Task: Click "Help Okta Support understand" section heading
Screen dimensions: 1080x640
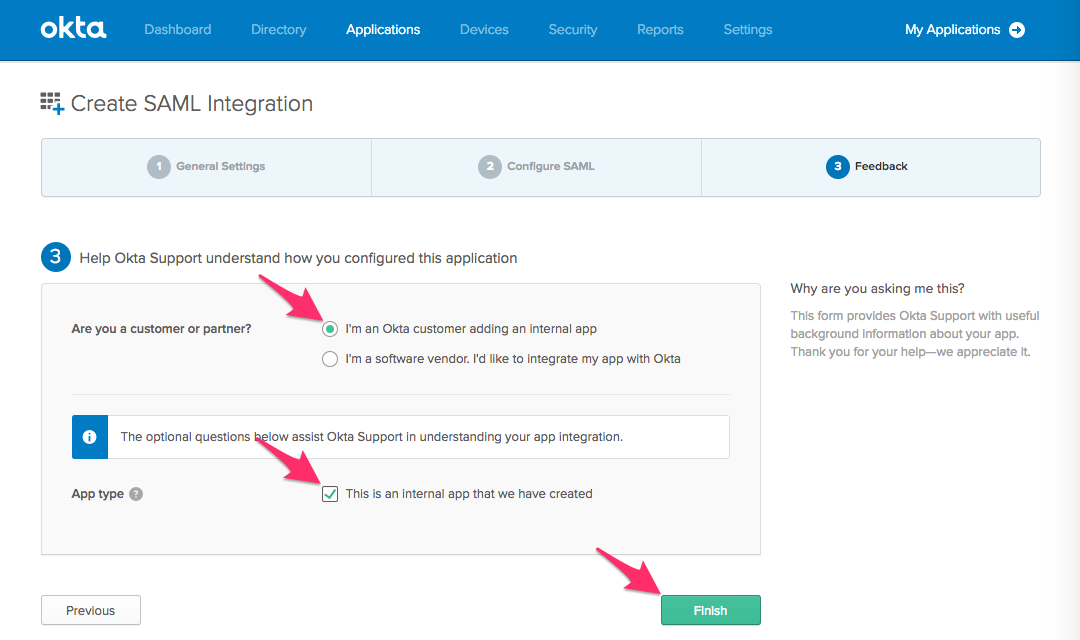Action: click(x=298, y=258)
